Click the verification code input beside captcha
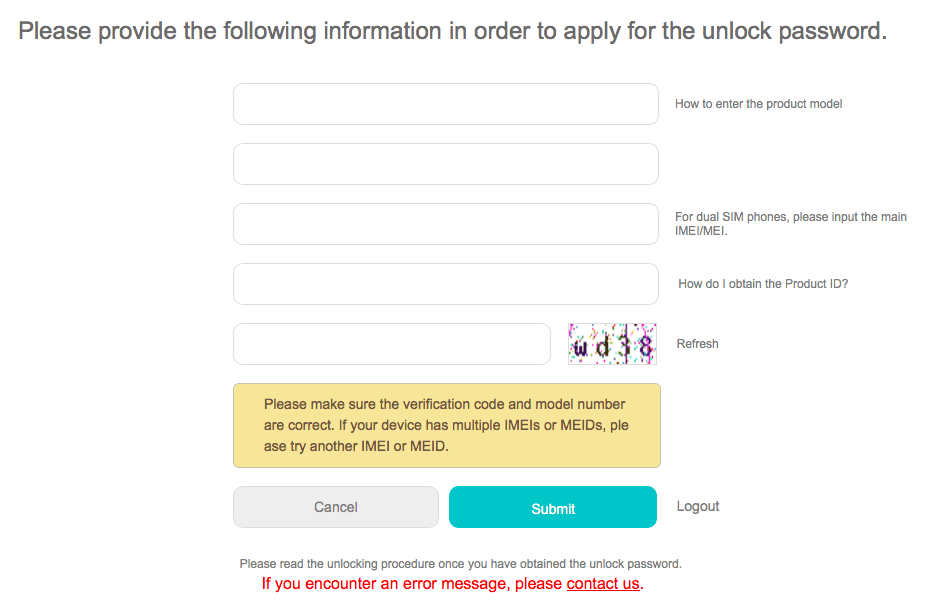The height and width of the screenshot is (605, 935). [391, 344]
